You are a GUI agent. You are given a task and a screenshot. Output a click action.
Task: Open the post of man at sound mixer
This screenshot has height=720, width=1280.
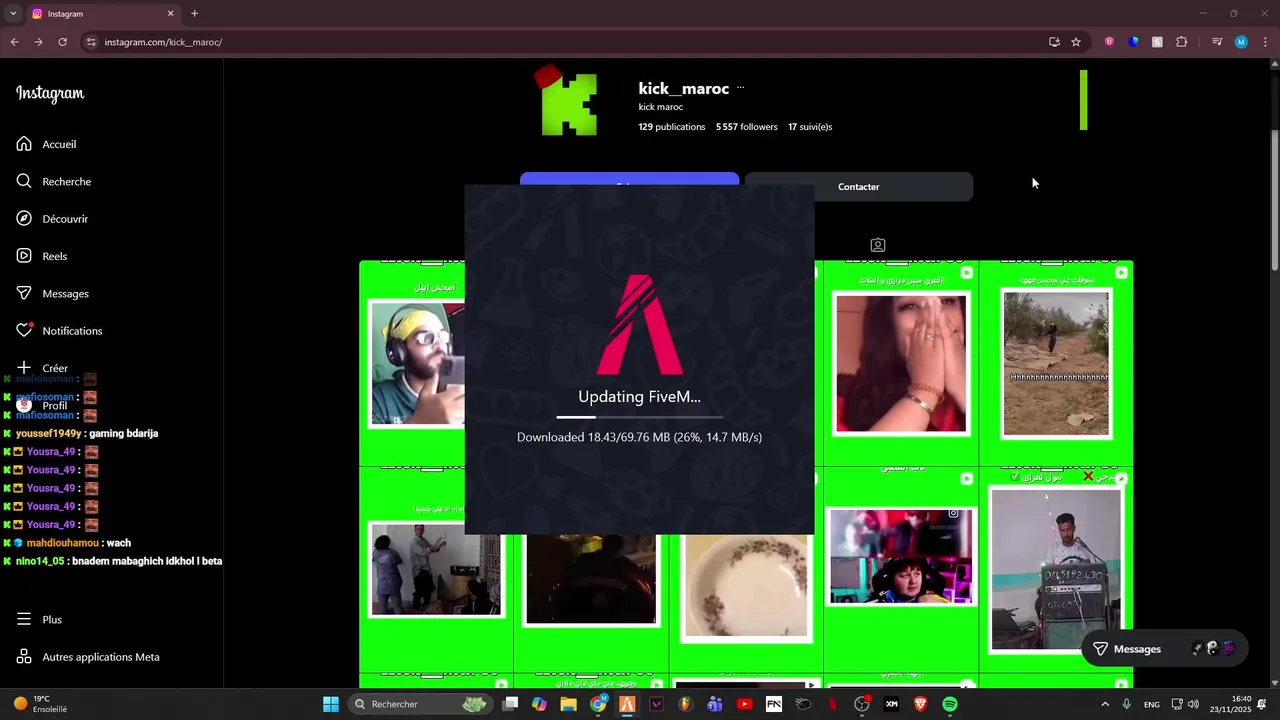click(x=1056, y=568)
